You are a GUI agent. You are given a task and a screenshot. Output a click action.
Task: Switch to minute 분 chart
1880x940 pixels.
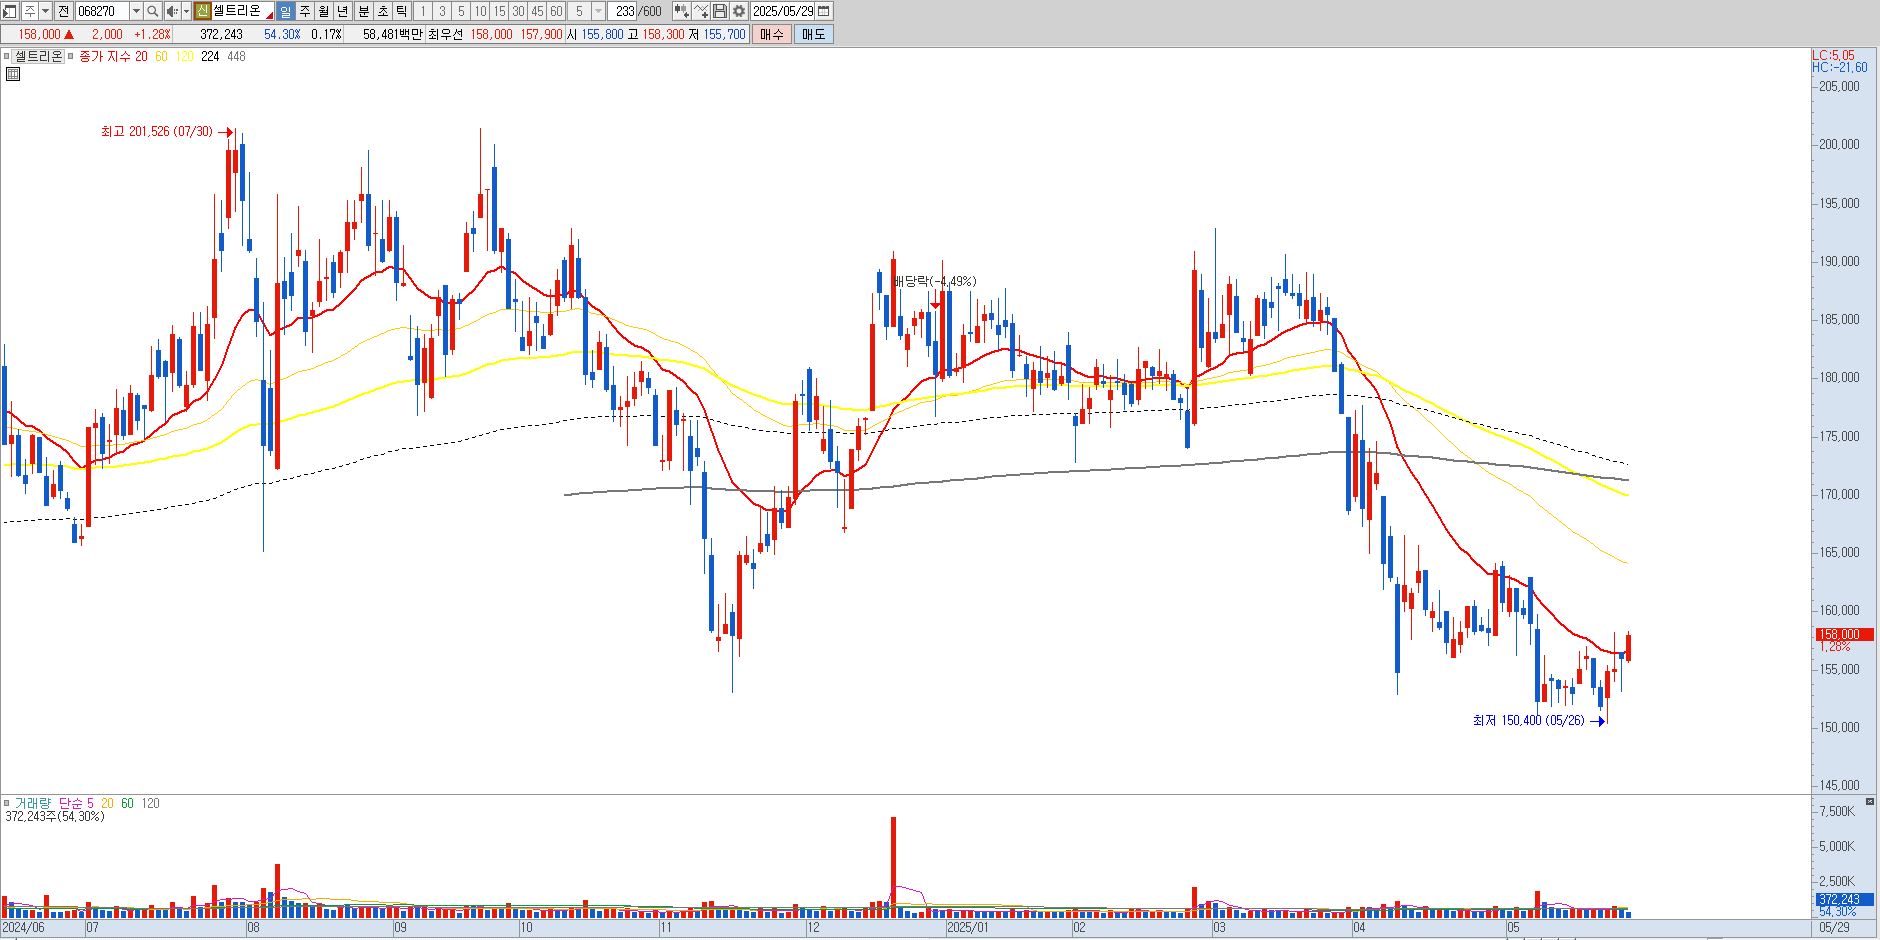click(x=364, y=11)
